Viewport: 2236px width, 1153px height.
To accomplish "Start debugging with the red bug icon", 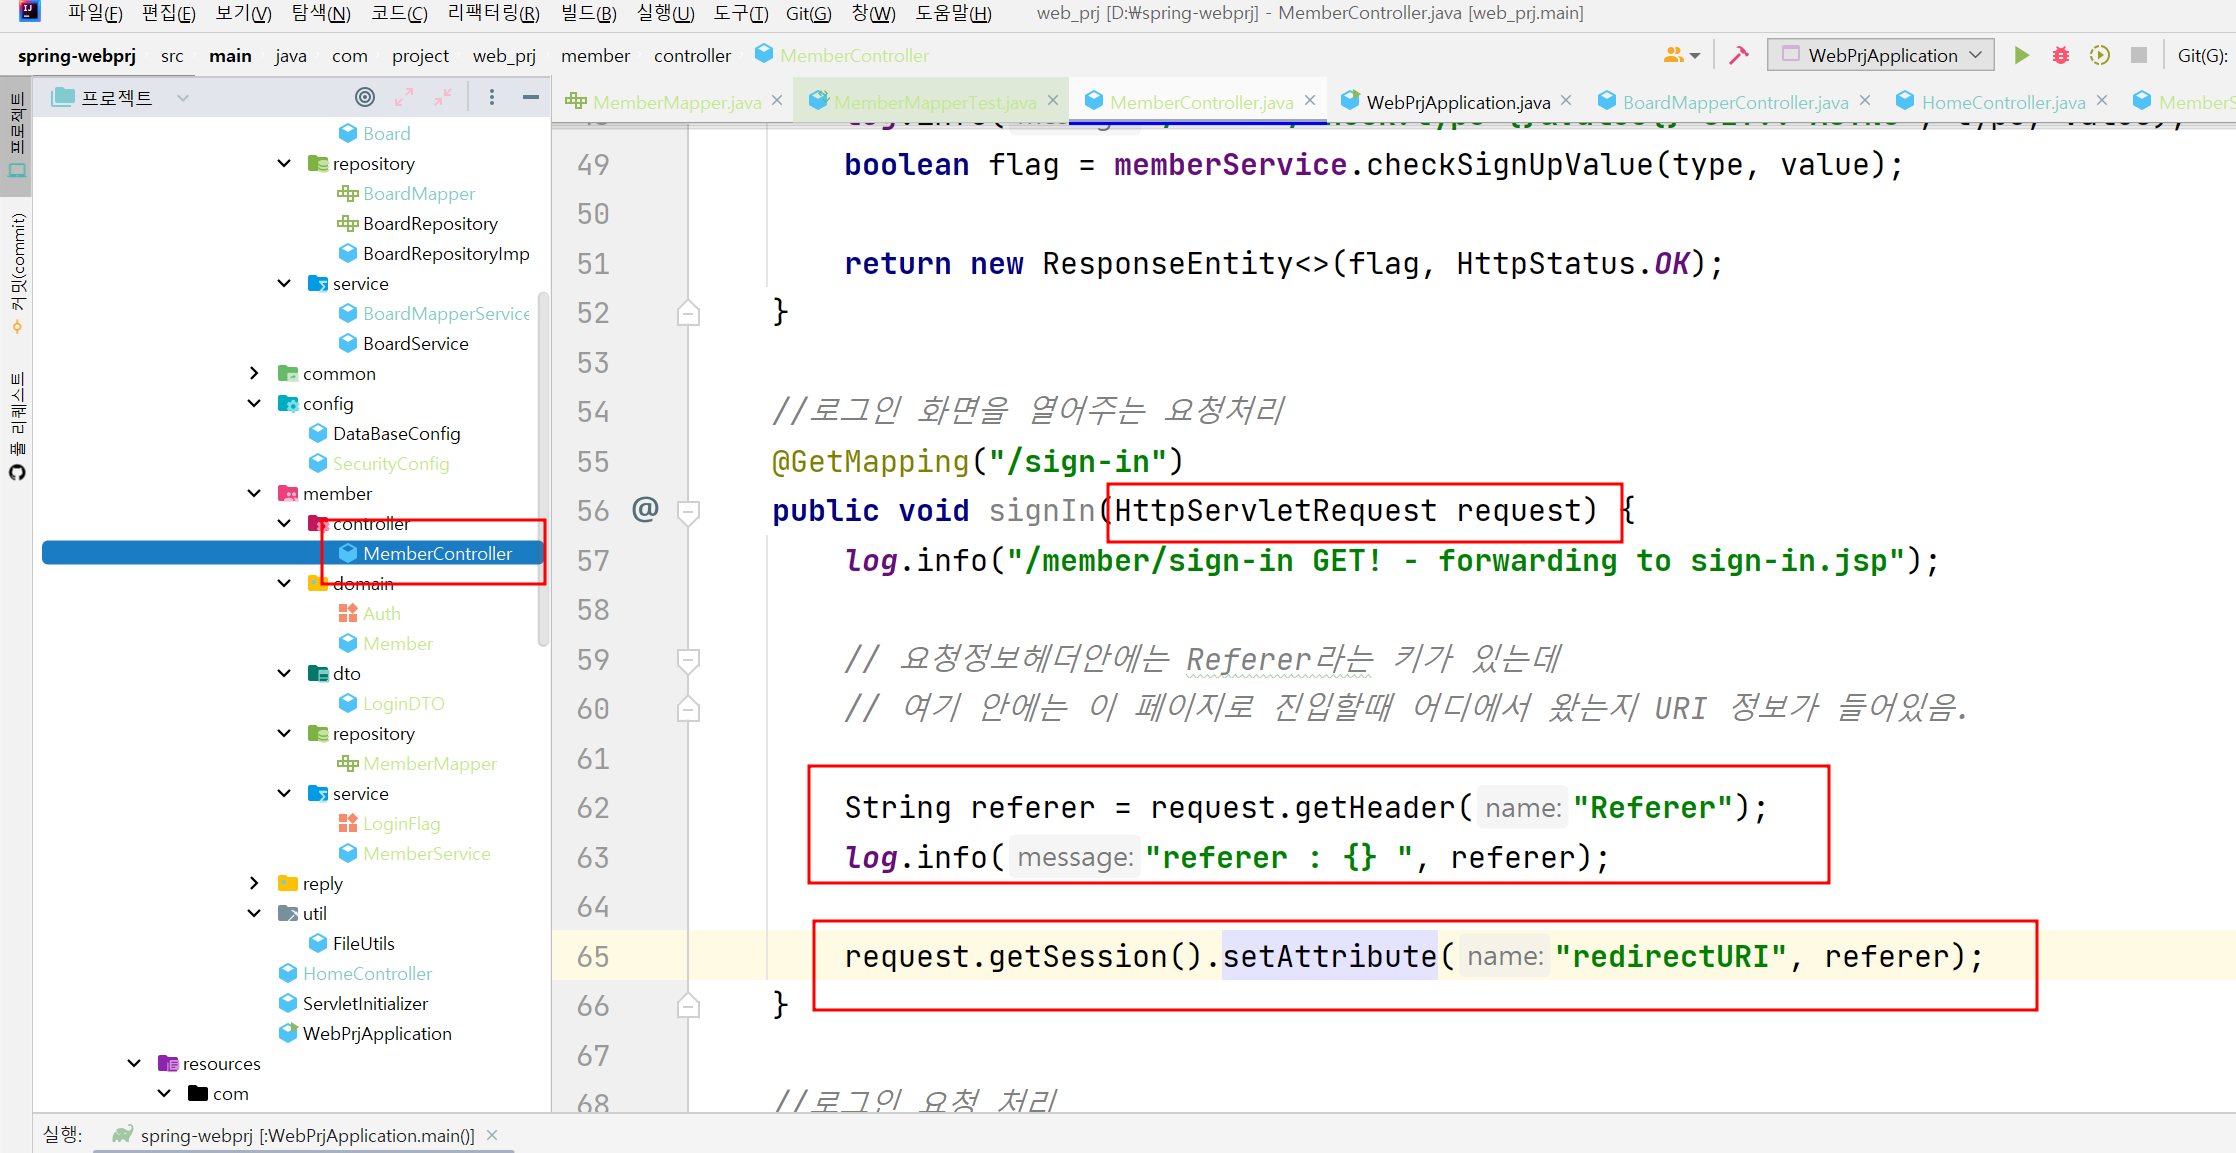I will 2060,55.
